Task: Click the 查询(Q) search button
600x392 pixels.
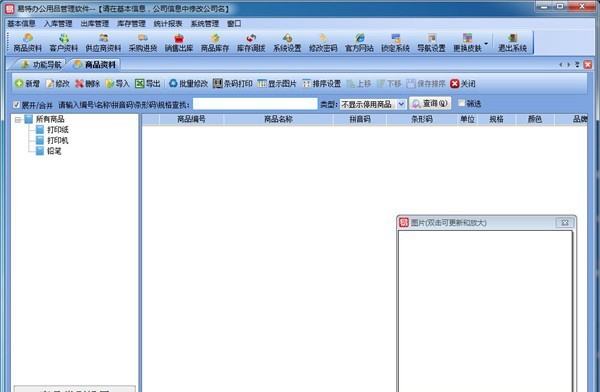Action: 430,103
